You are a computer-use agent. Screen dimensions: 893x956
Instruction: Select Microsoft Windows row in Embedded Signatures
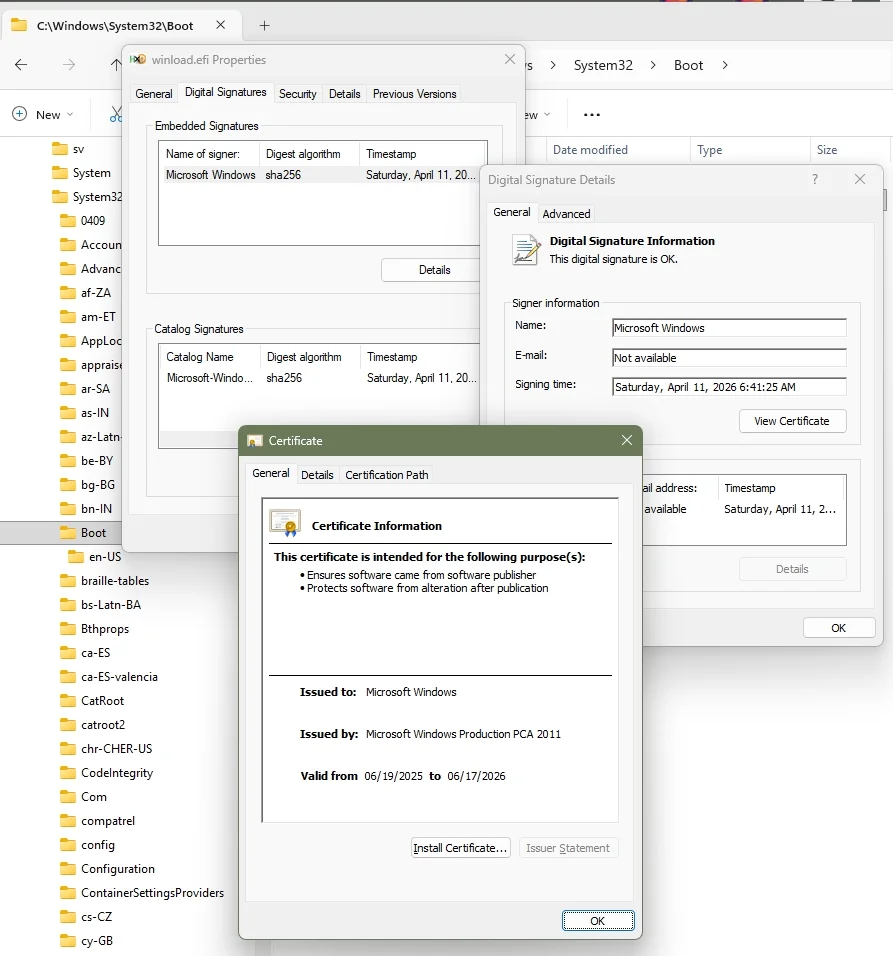pyautogui.click(x=319, y=175)
